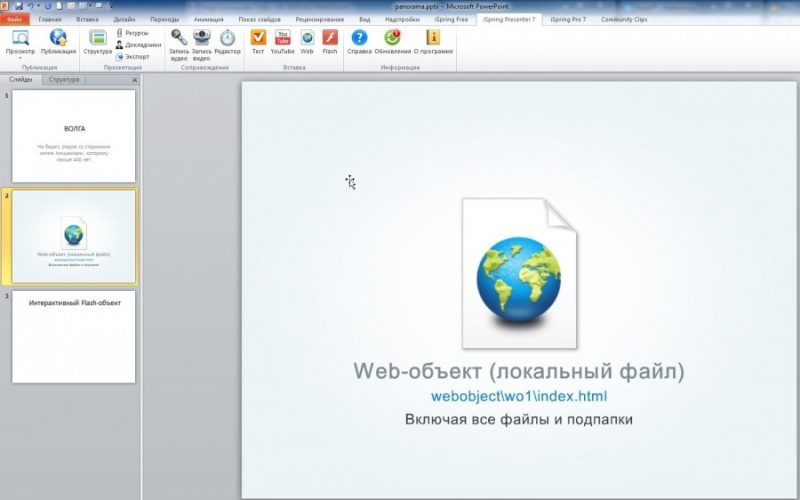Click the Экспорт ribbon item
This screenshot has width=800, height=500.
(x=133, y=57)
